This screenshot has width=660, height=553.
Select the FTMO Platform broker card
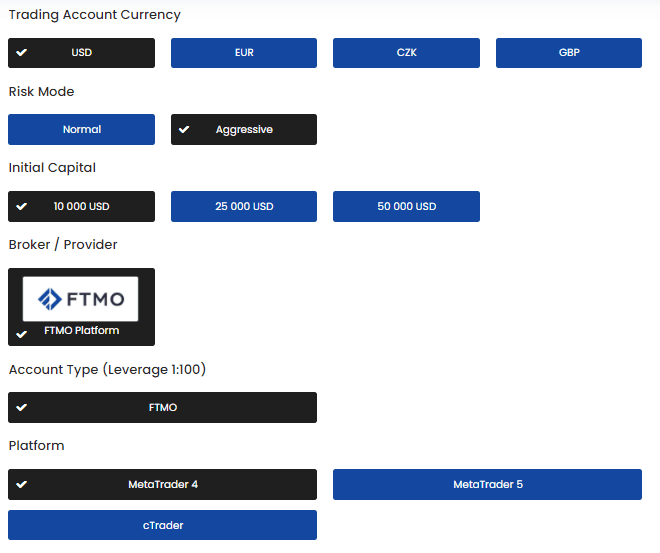tap(81, 307)
